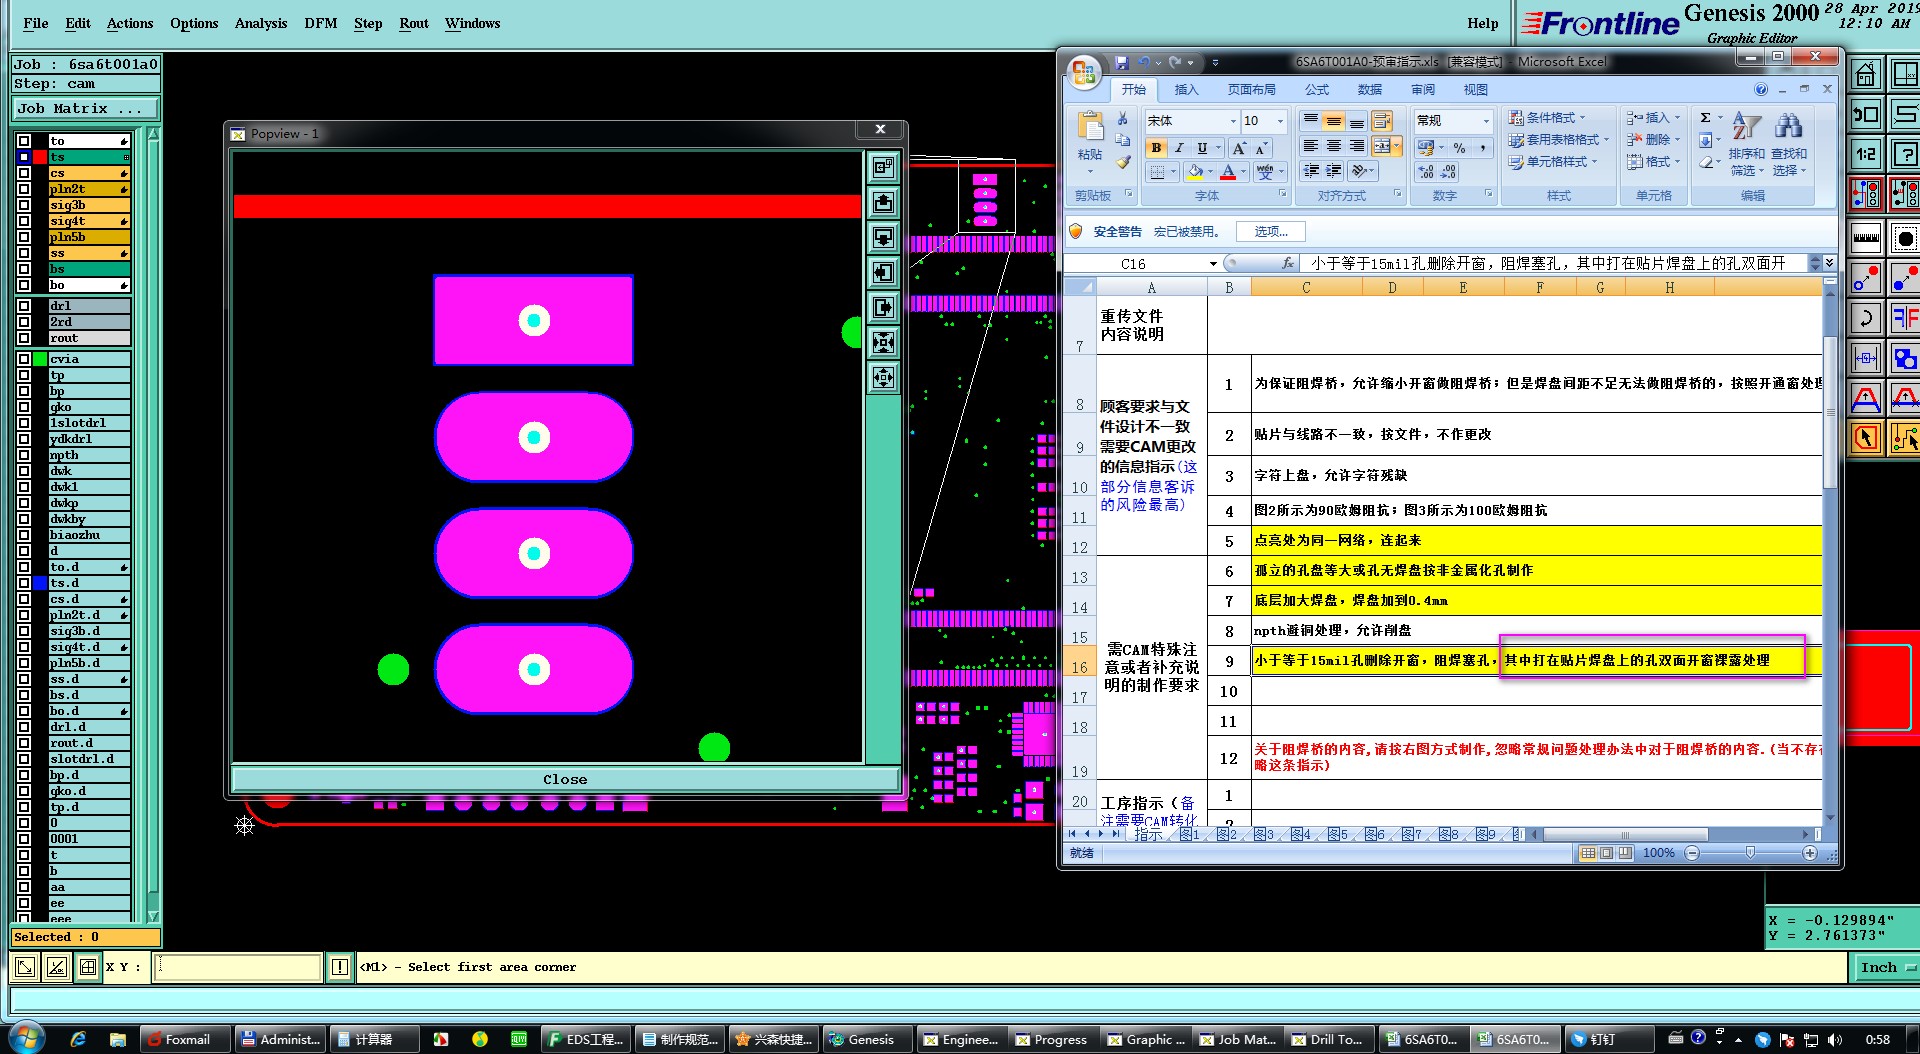Click the Close button in Popview
This screenshot has height=1054, width=1920.
tap(565, 779)
